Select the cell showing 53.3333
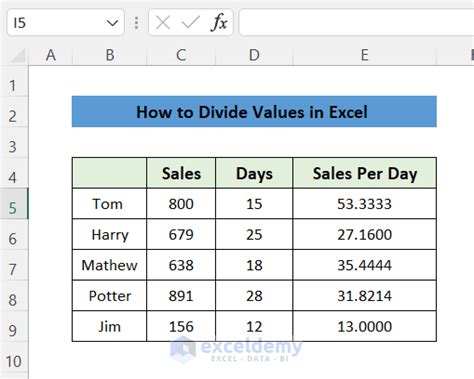 pos(365,204)
